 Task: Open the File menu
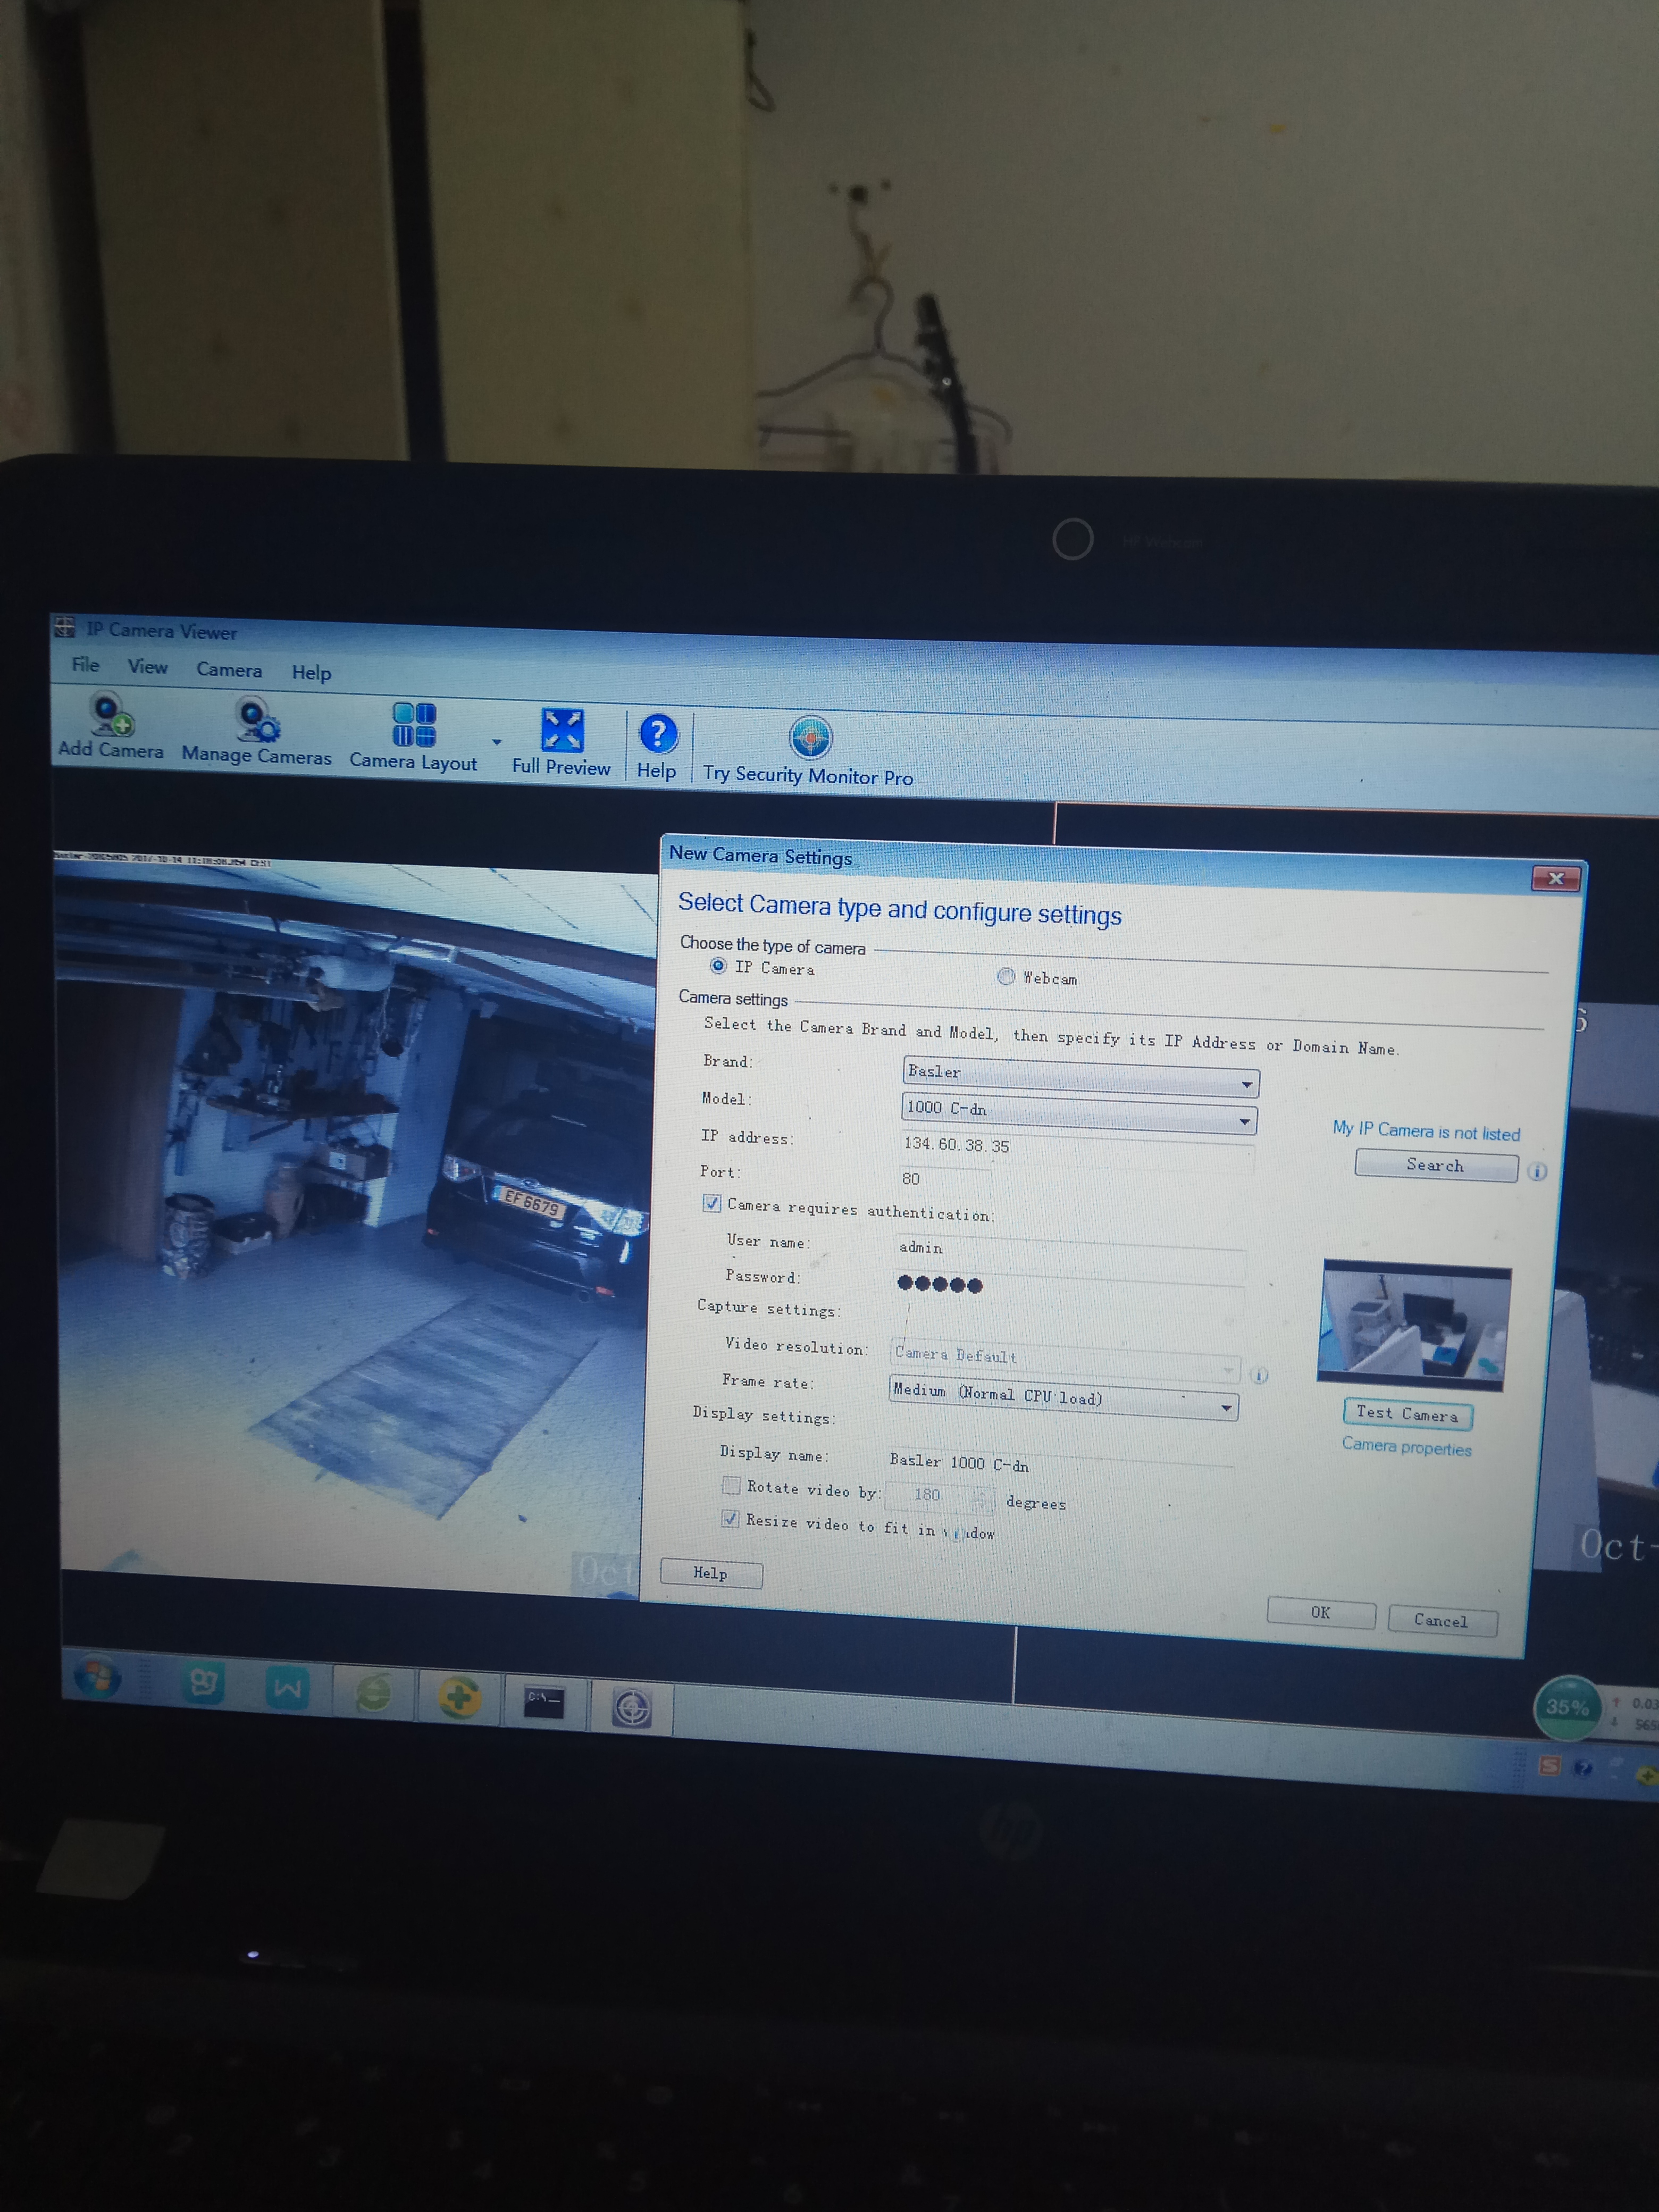(x=86, y=664)
